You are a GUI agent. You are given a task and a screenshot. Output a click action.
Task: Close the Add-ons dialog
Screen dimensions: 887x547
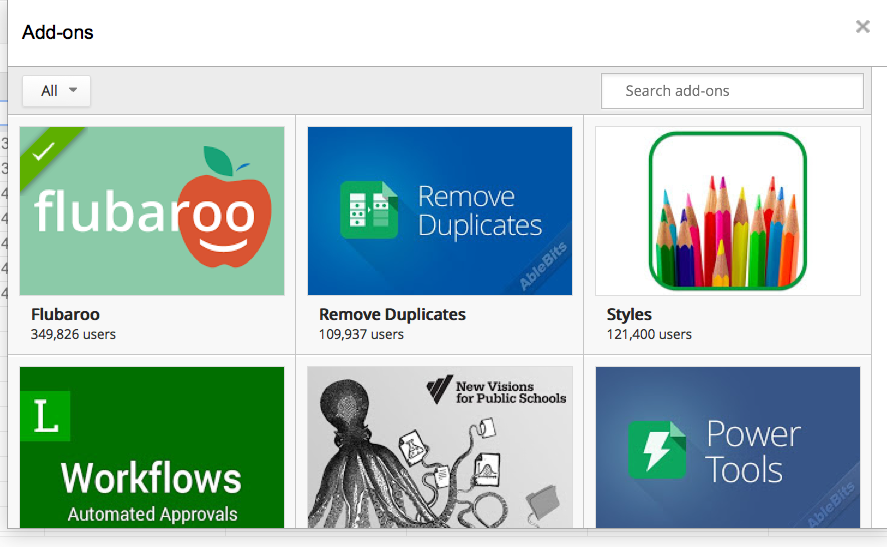coord(862,26)
